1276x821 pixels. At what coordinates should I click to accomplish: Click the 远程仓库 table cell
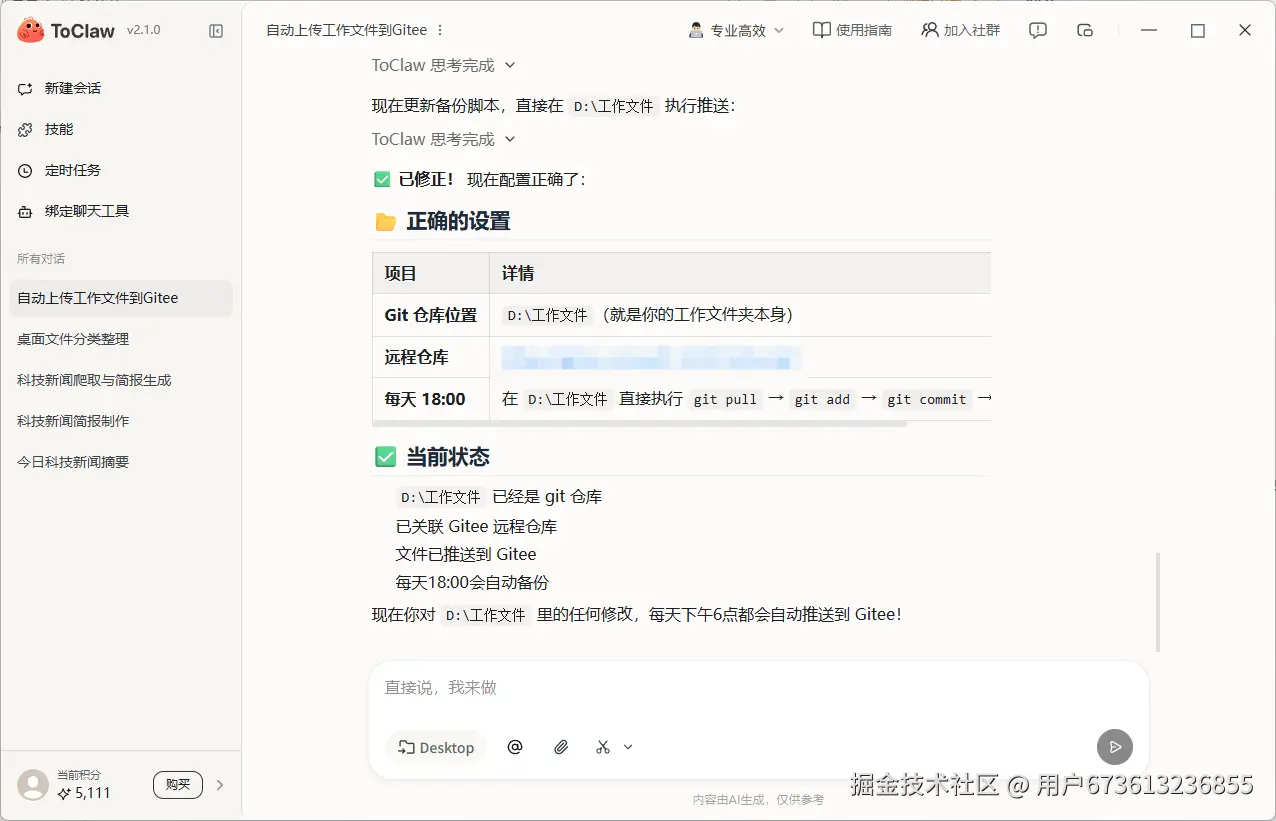tap(431, 357)
